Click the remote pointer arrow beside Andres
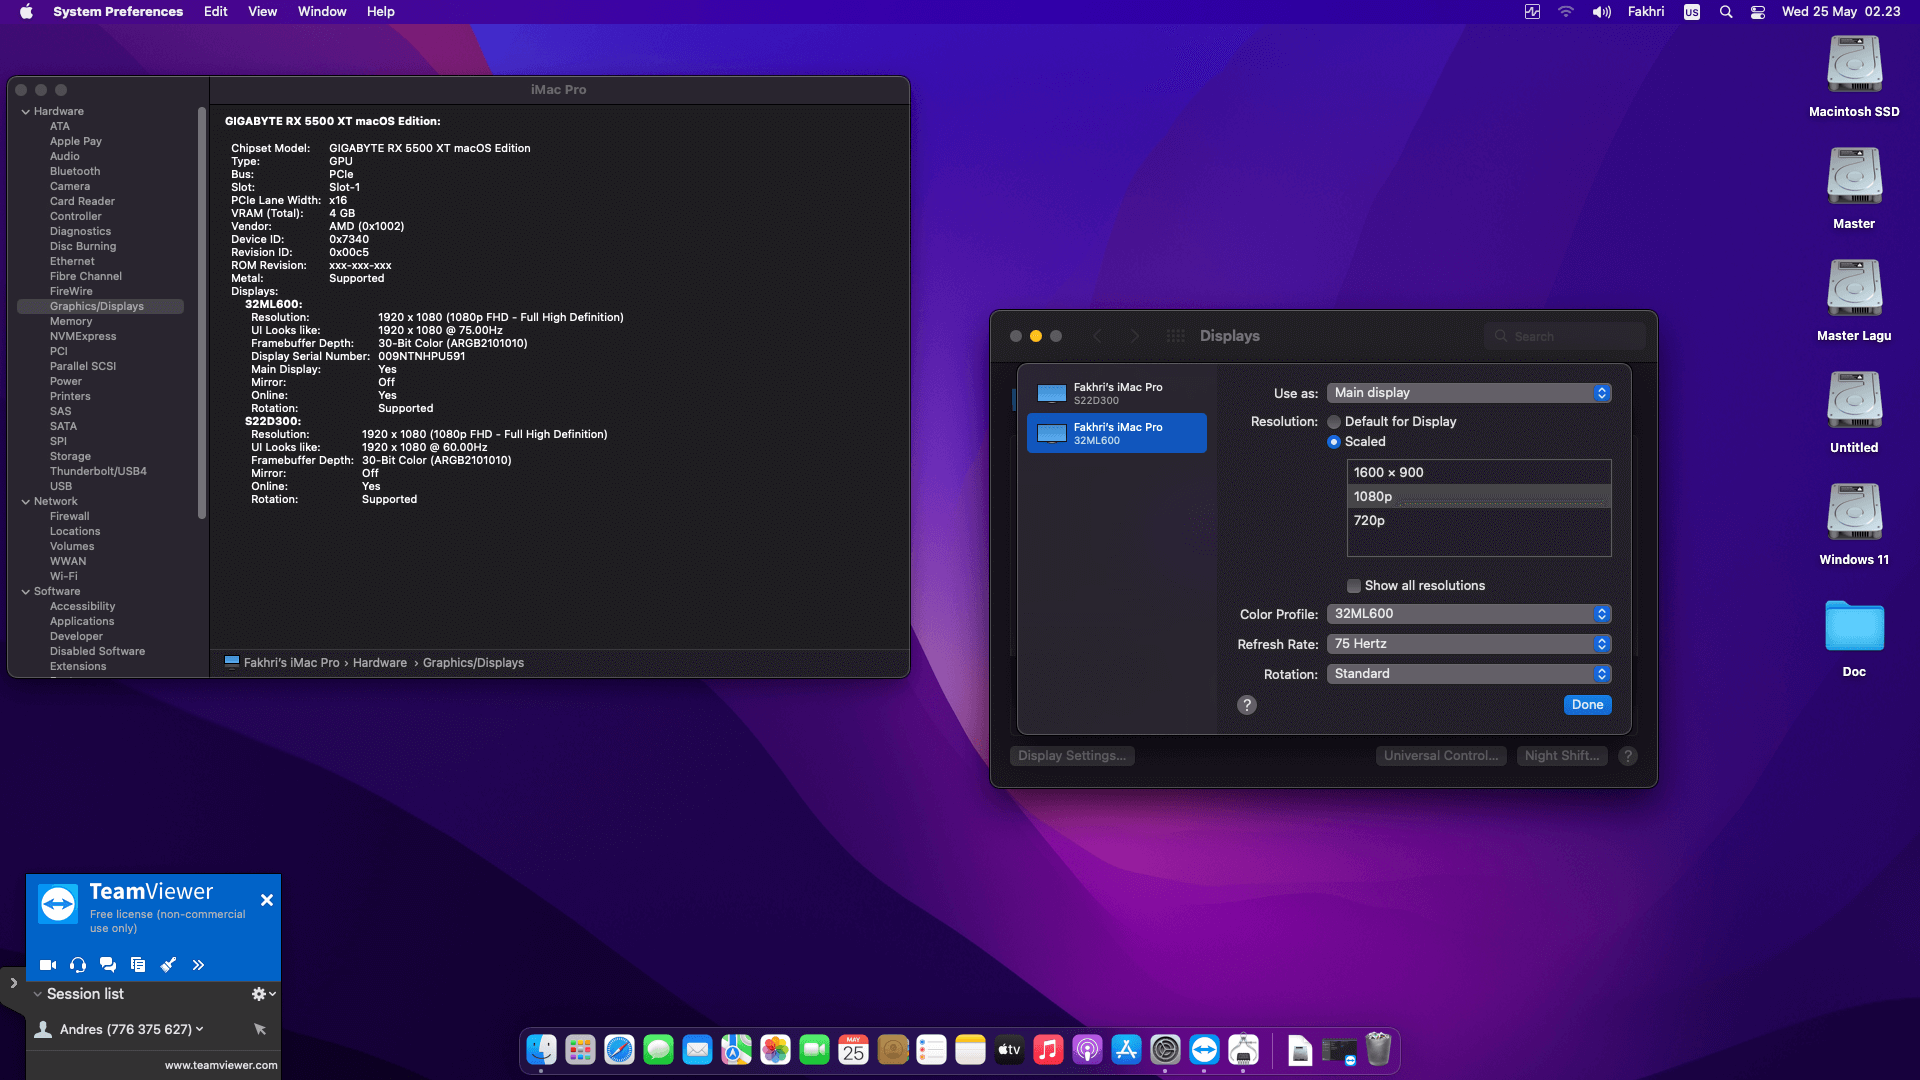Screen dimensions: 1920x1080 pos(260,1029)
